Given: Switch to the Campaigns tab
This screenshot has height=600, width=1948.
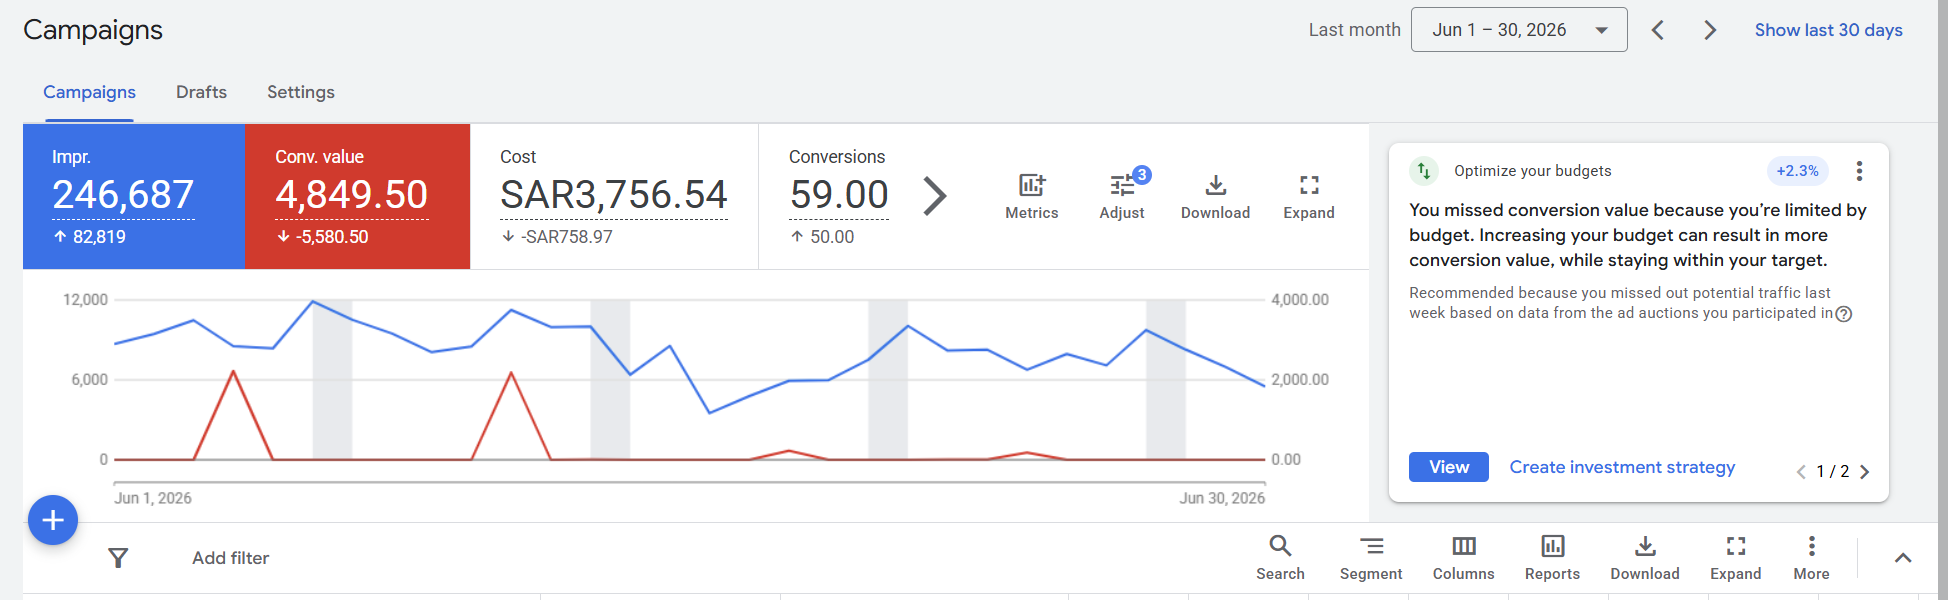Looking at the screenshot, I should coord(89,92).
